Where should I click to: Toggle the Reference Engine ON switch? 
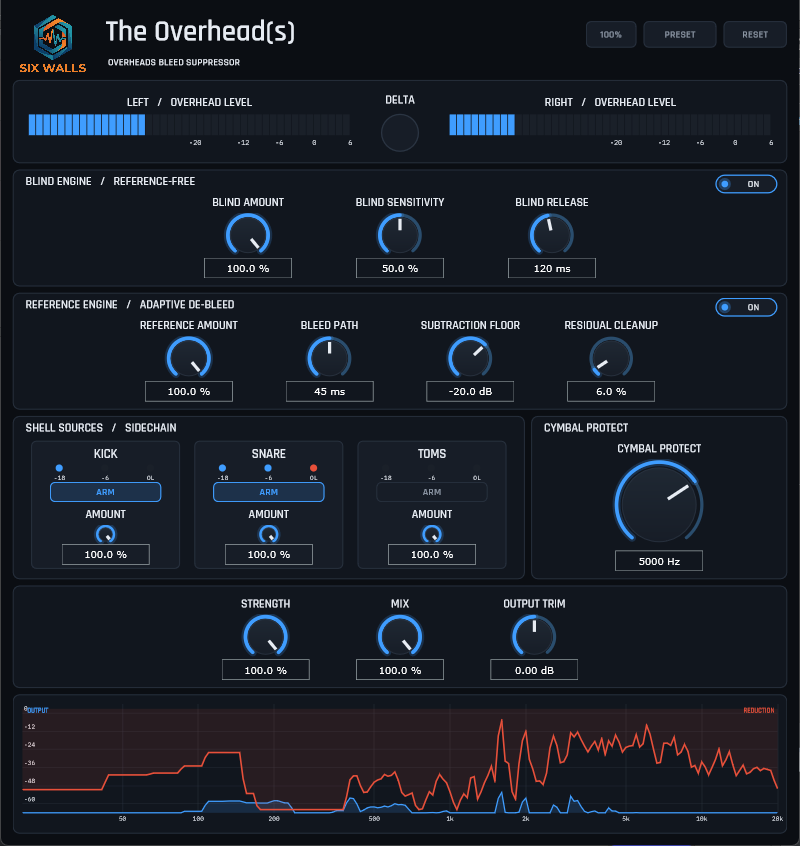pyautogui.click(x=746, y=307)
